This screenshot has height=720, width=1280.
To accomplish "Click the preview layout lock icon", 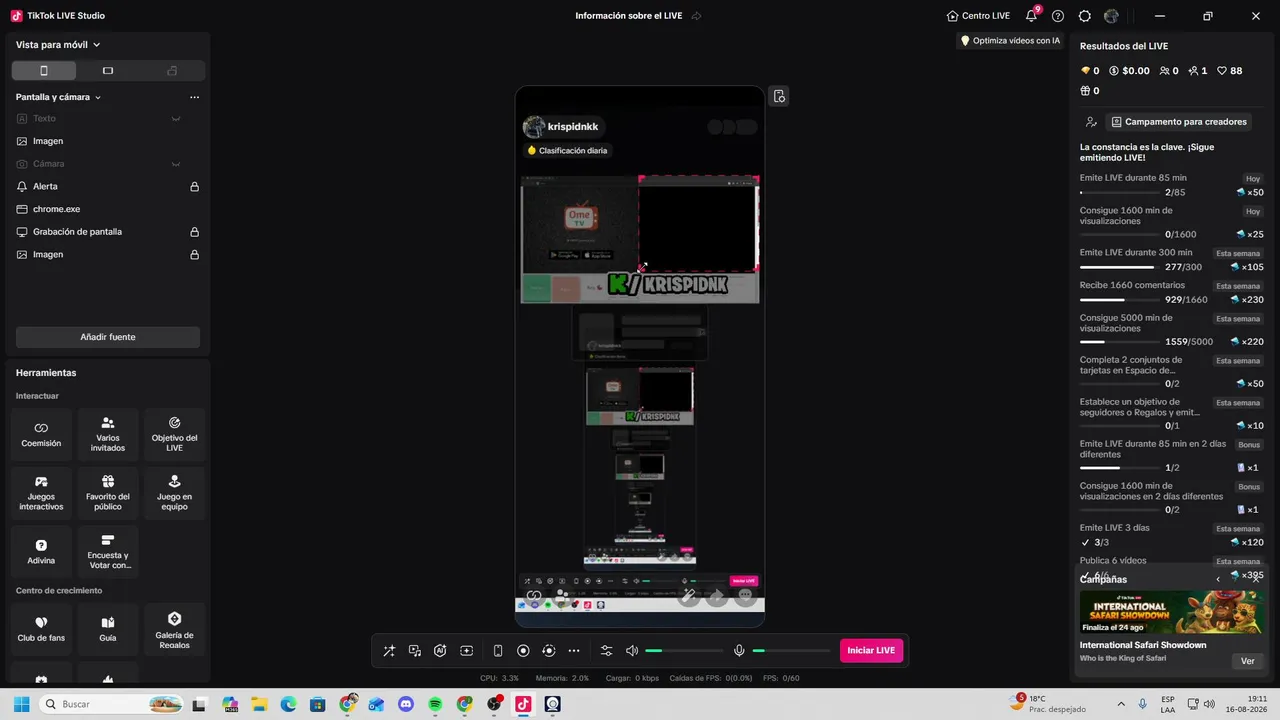I will [x=779, y=96].
